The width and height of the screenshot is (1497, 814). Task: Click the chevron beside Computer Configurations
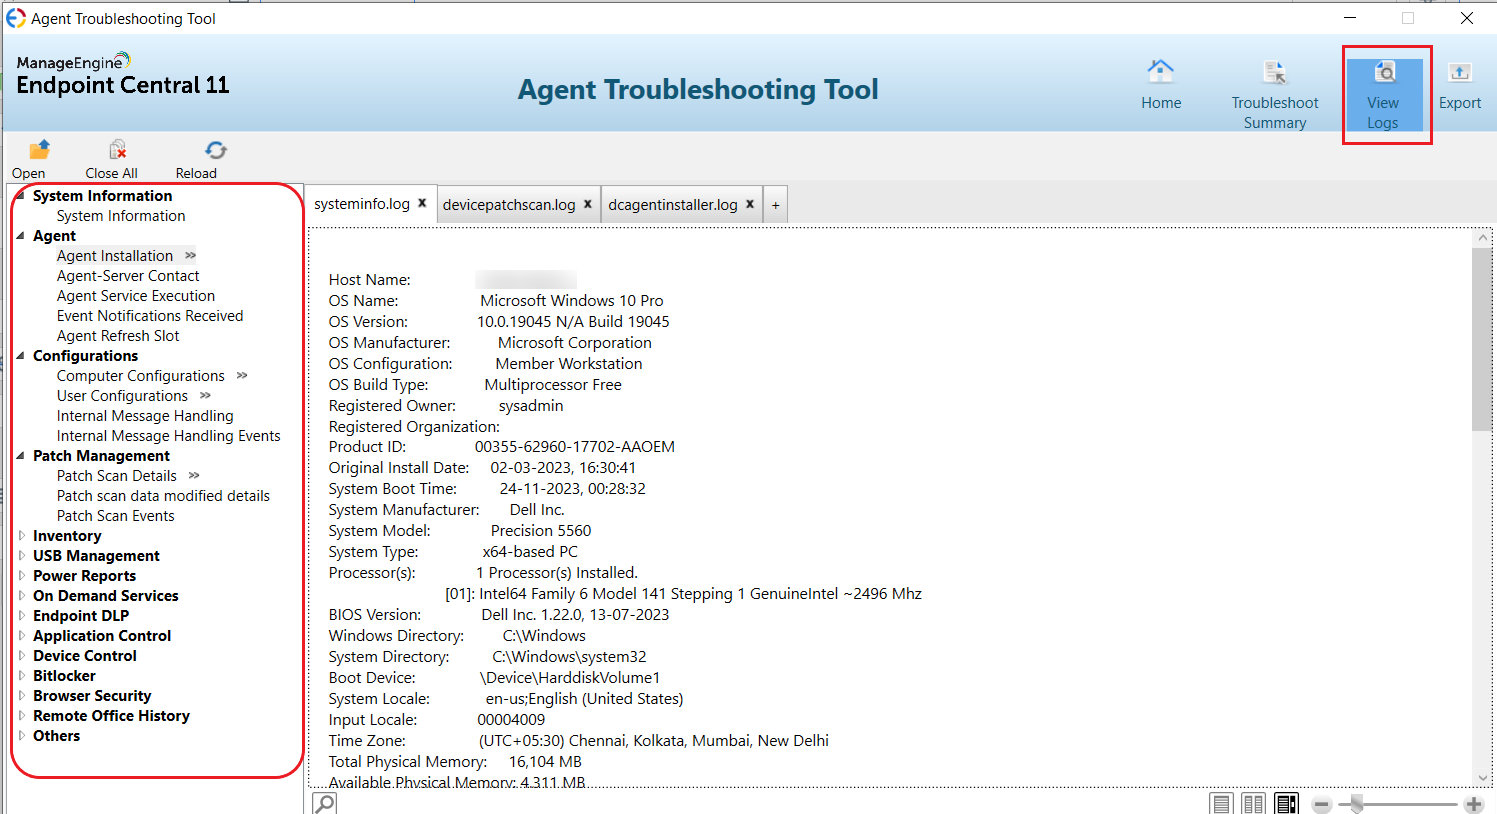(242, 376)
